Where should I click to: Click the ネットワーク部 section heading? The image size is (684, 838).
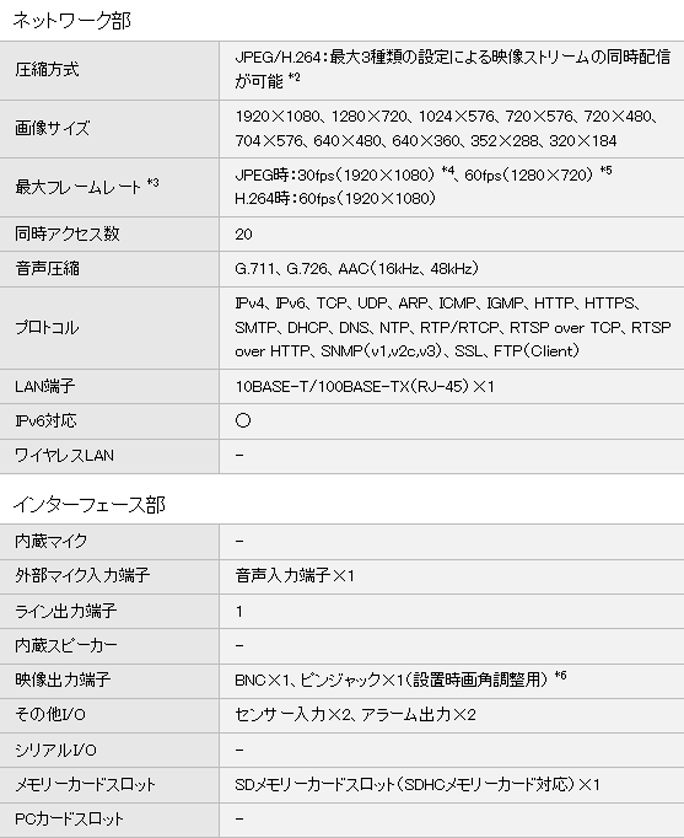click(x=71, y=19)
